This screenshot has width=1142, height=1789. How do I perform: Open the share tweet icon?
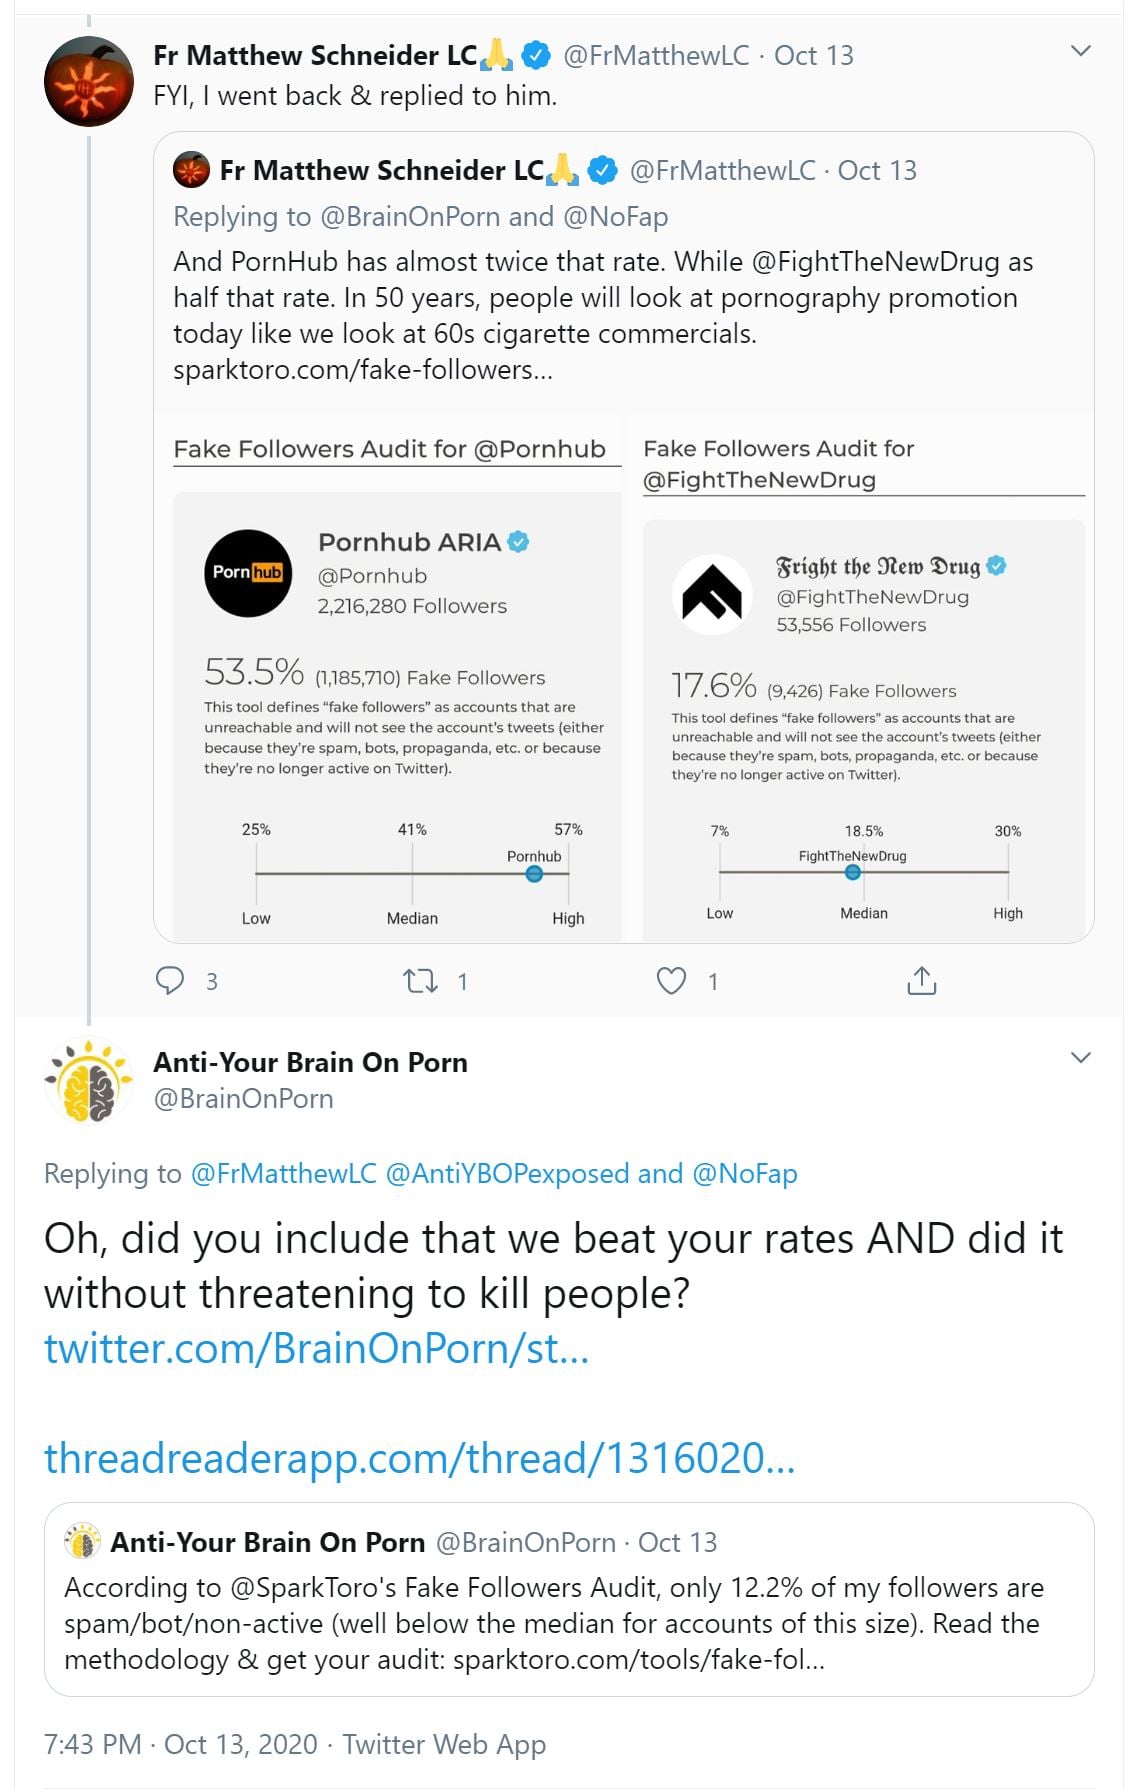(921, 980)
